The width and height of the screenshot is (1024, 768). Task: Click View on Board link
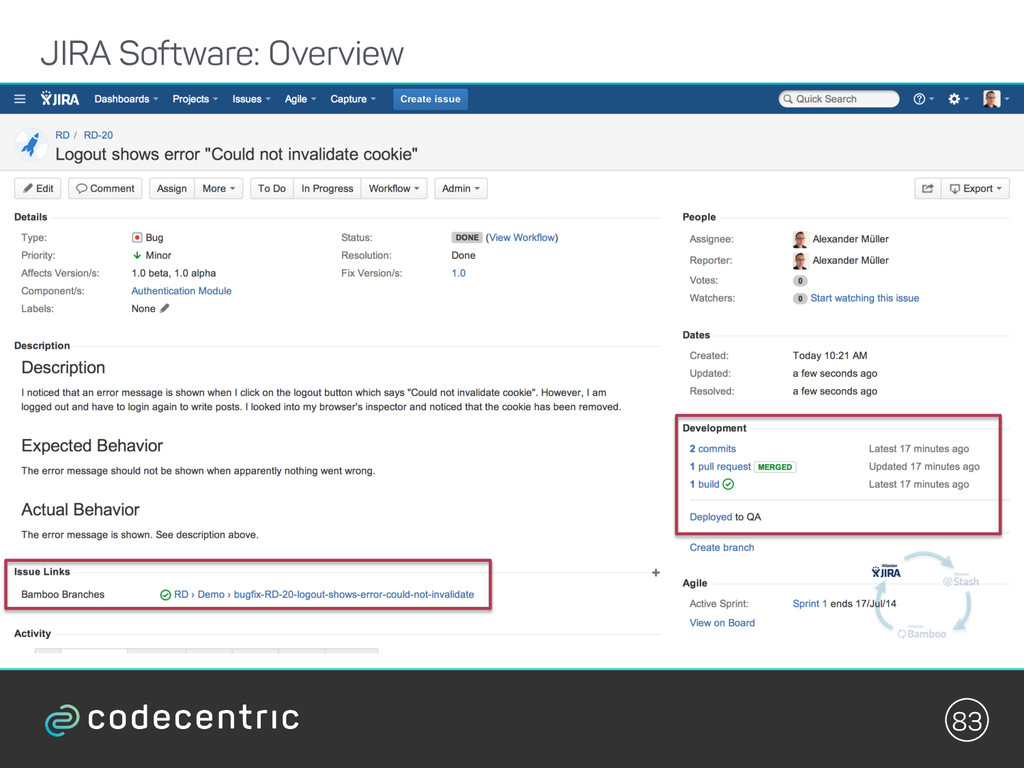tap(722, 623)
